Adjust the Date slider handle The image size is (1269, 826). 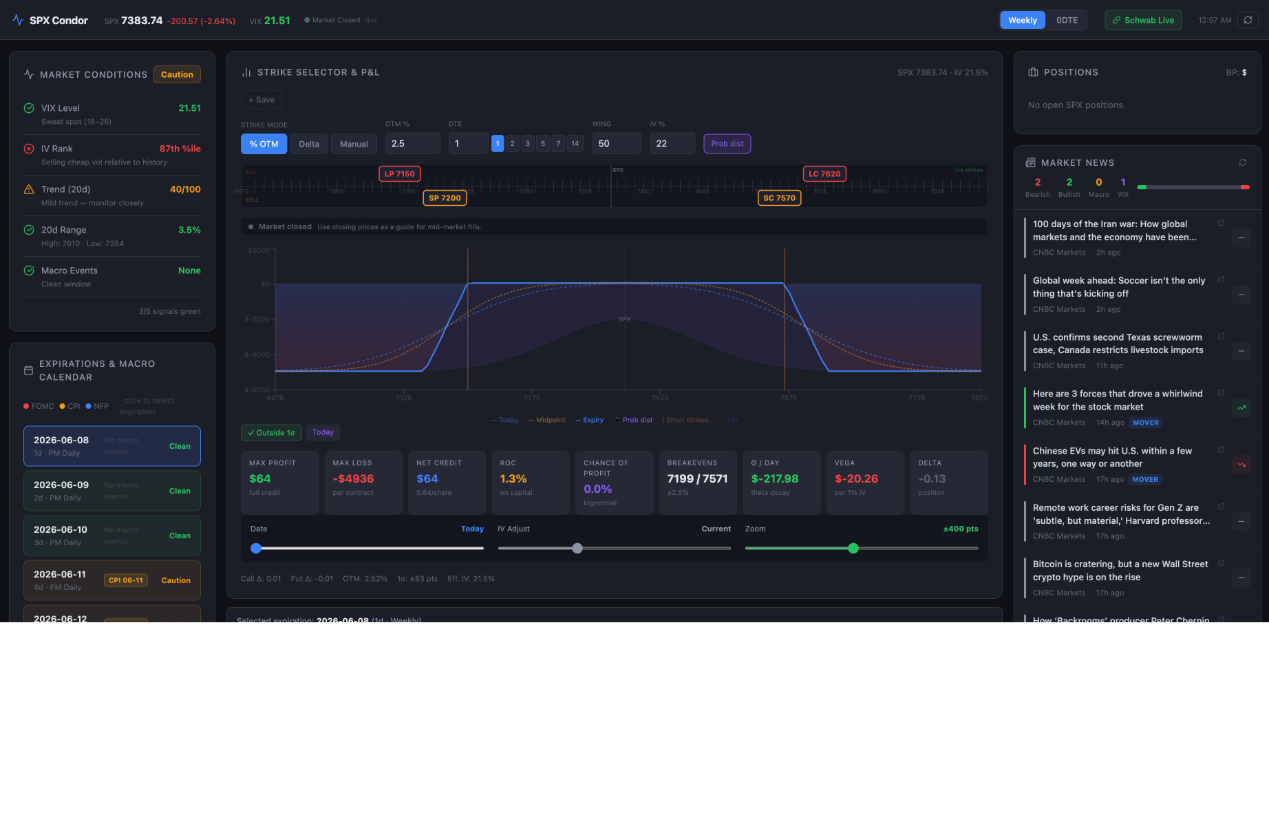pyautogui.click(x=256, y=548)
